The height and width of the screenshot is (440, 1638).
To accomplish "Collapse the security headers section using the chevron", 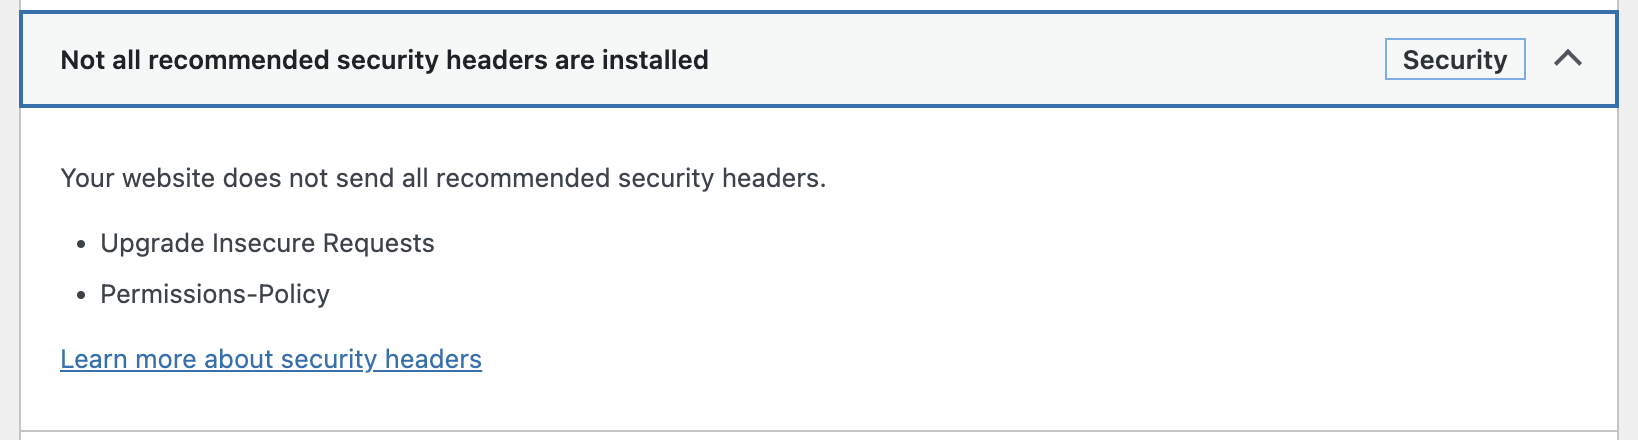I will point(1567,59).
